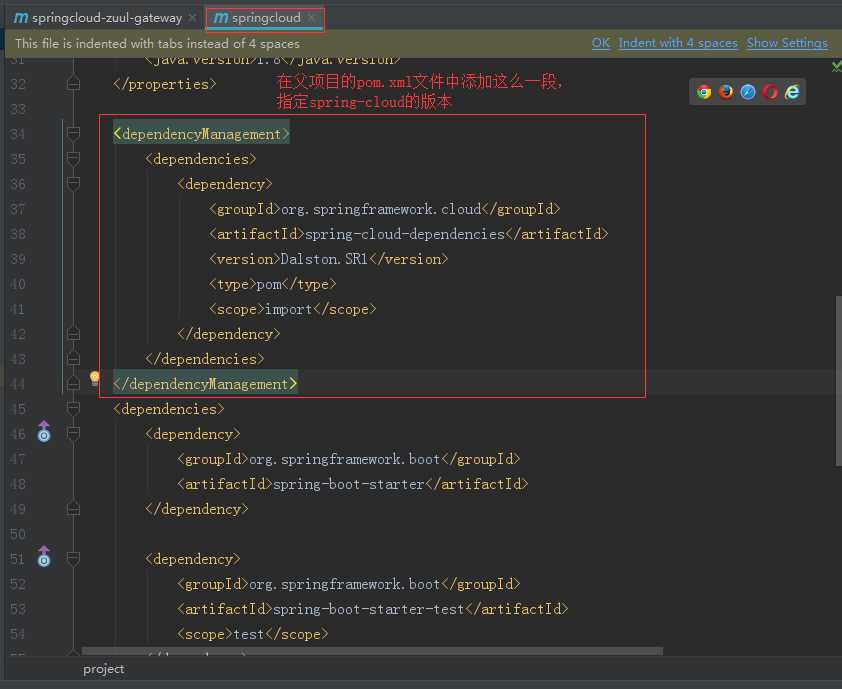Screen dimensions: 842x689
Task: Collapse dependency fold marker on line 36
Action: (x=74, y=184)
